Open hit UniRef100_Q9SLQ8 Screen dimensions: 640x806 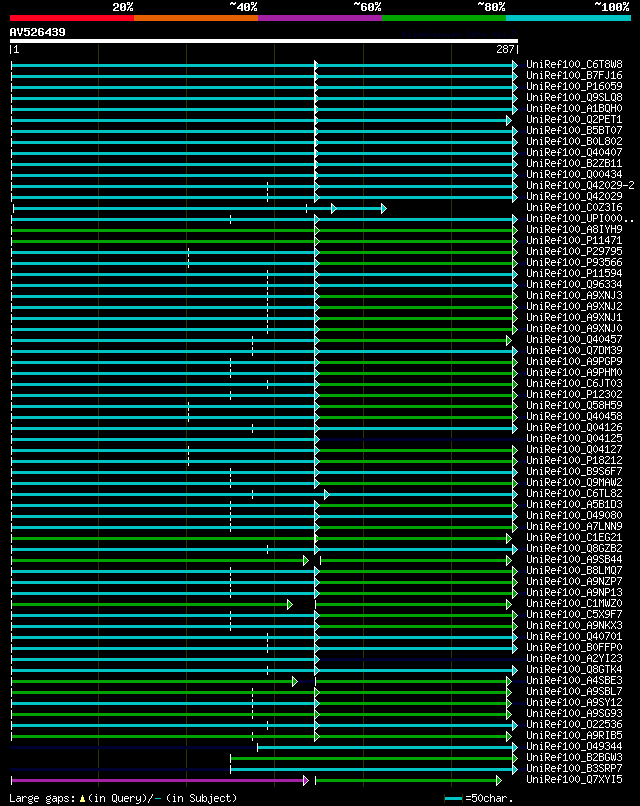click(574, 98)
